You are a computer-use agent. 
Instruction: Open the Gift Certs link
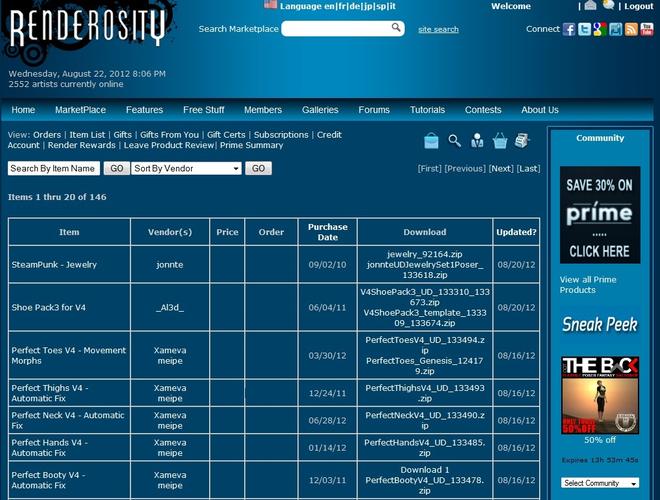(x=226, y=135)
